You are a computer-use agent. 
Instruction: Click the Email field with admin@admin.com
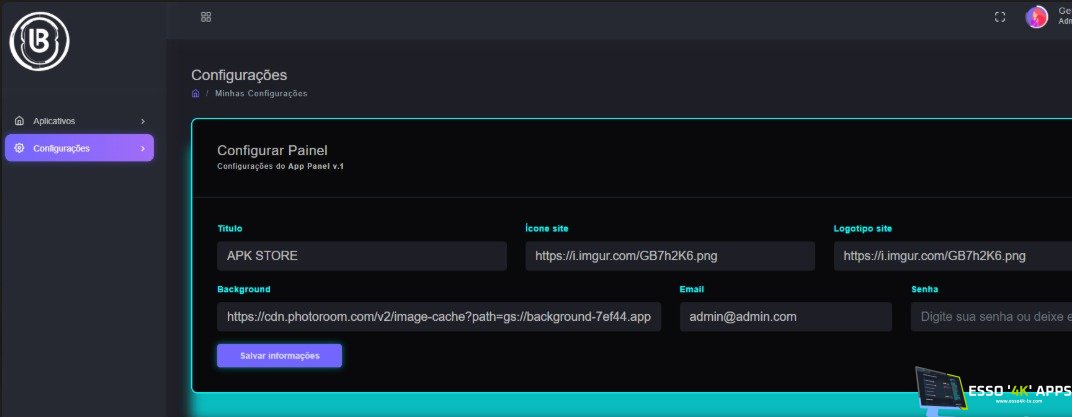[785, 317]
